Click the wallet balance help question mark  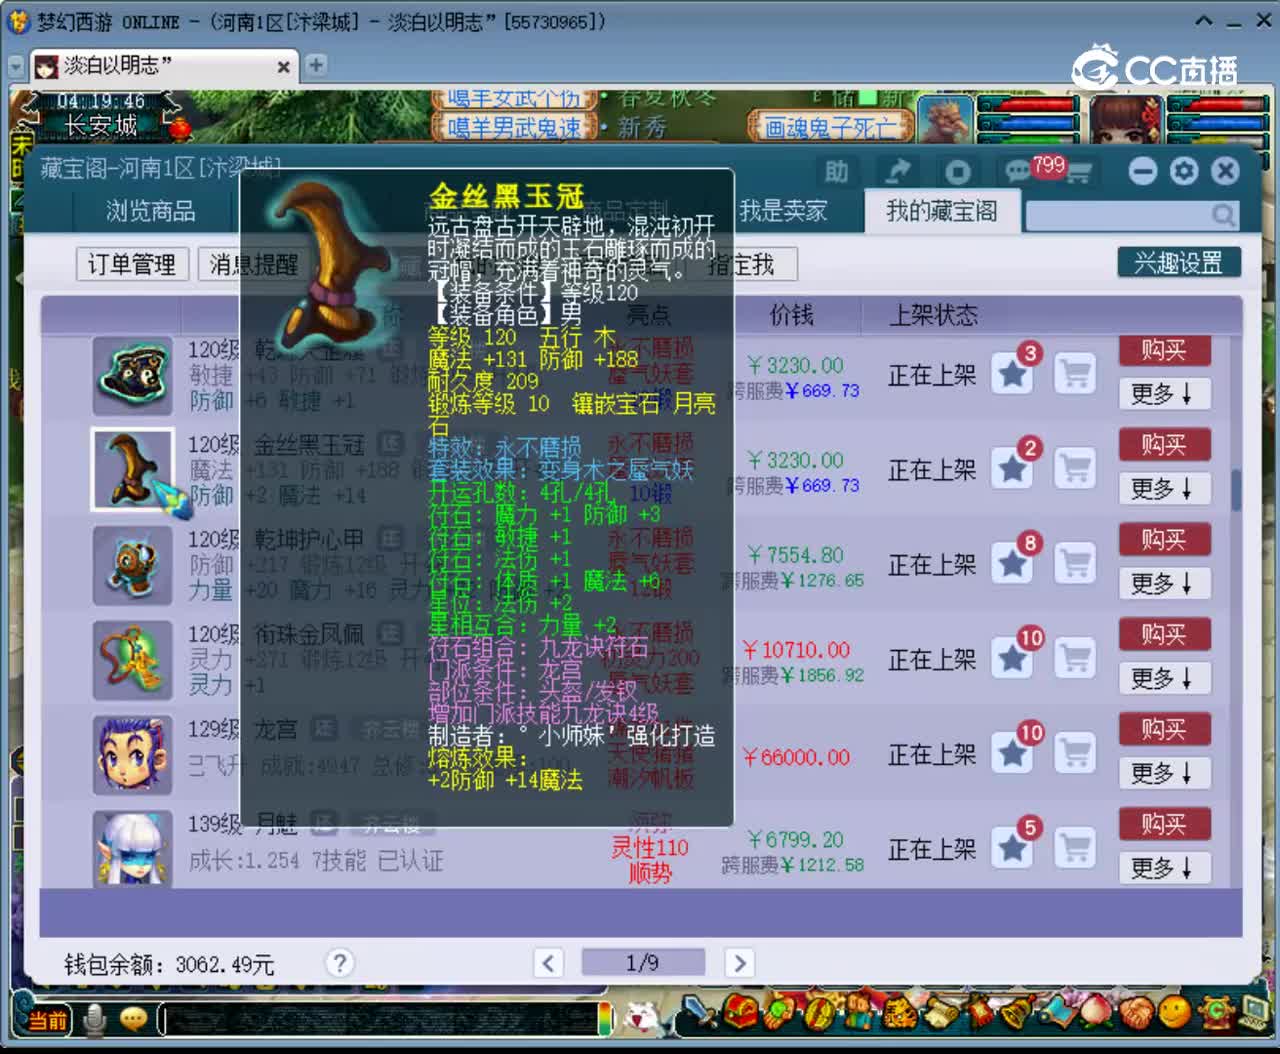coord(340,963)
